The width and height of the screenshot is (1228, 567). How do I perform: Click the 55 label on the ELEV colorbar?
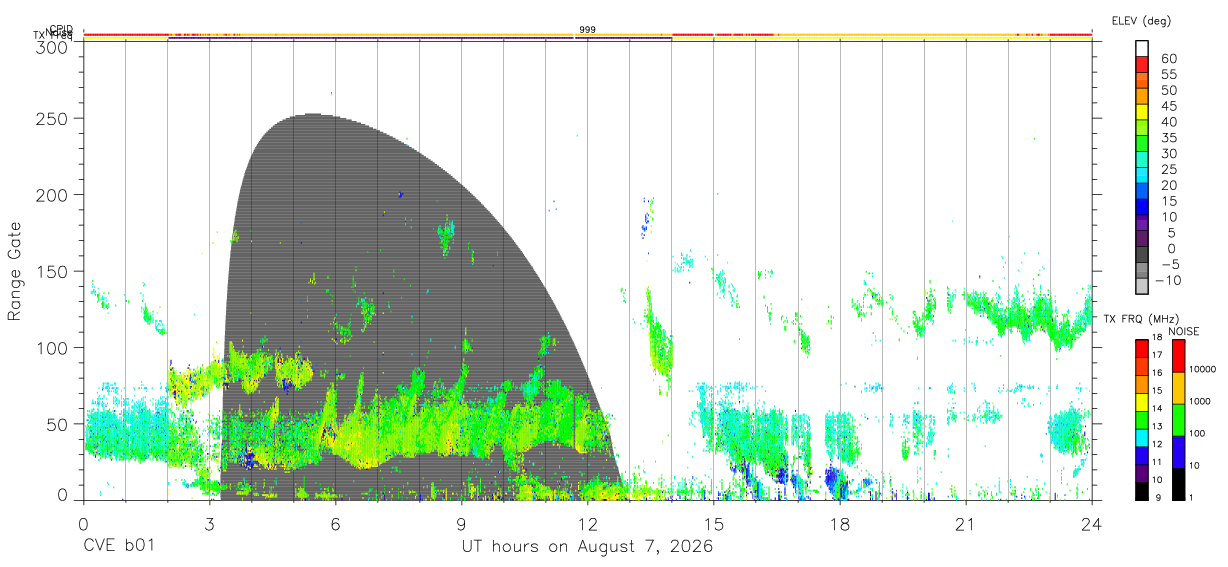[x=1169, y=75]
